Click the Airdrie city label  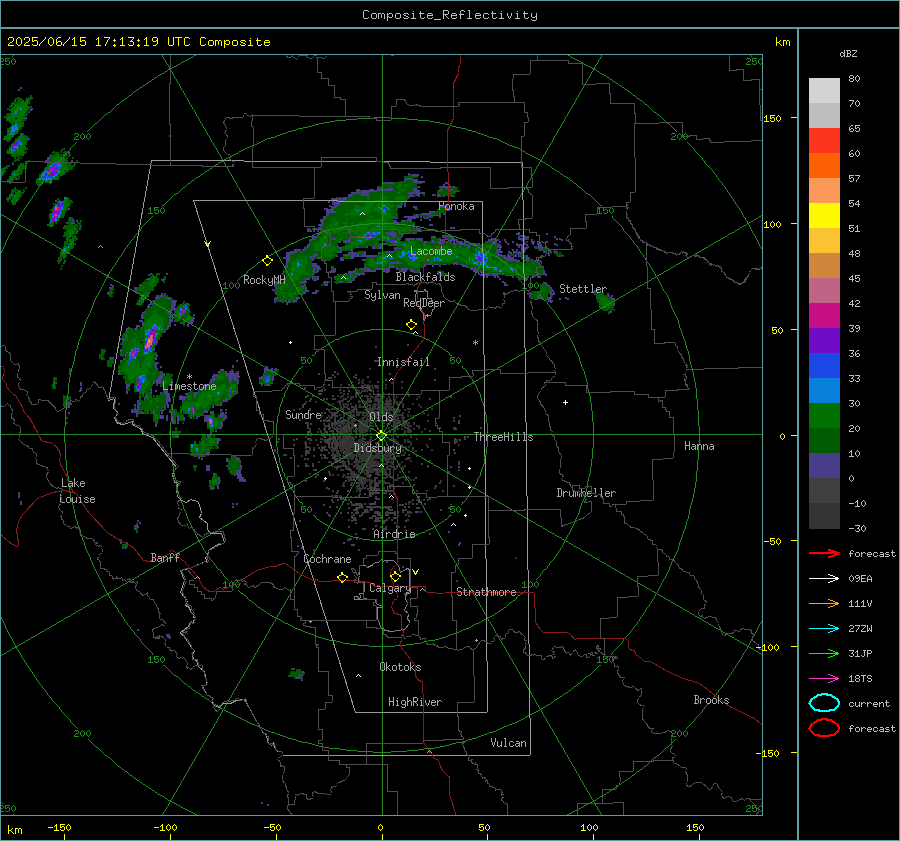point(394,534)
